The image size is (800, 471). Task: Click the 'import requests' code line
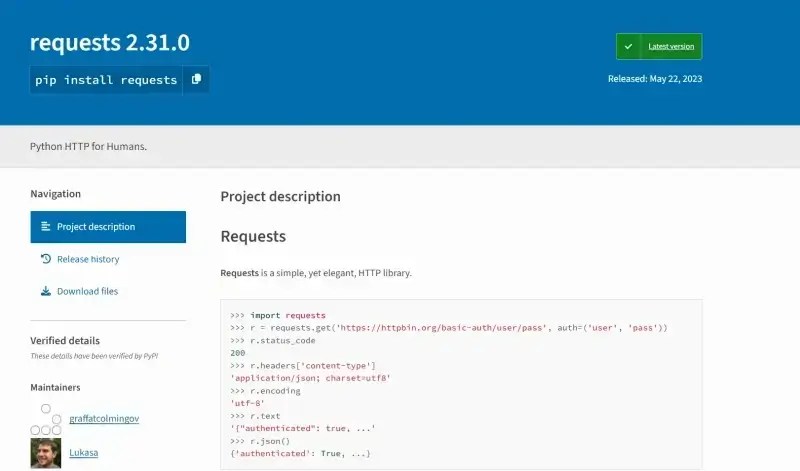tap(278, 315)
